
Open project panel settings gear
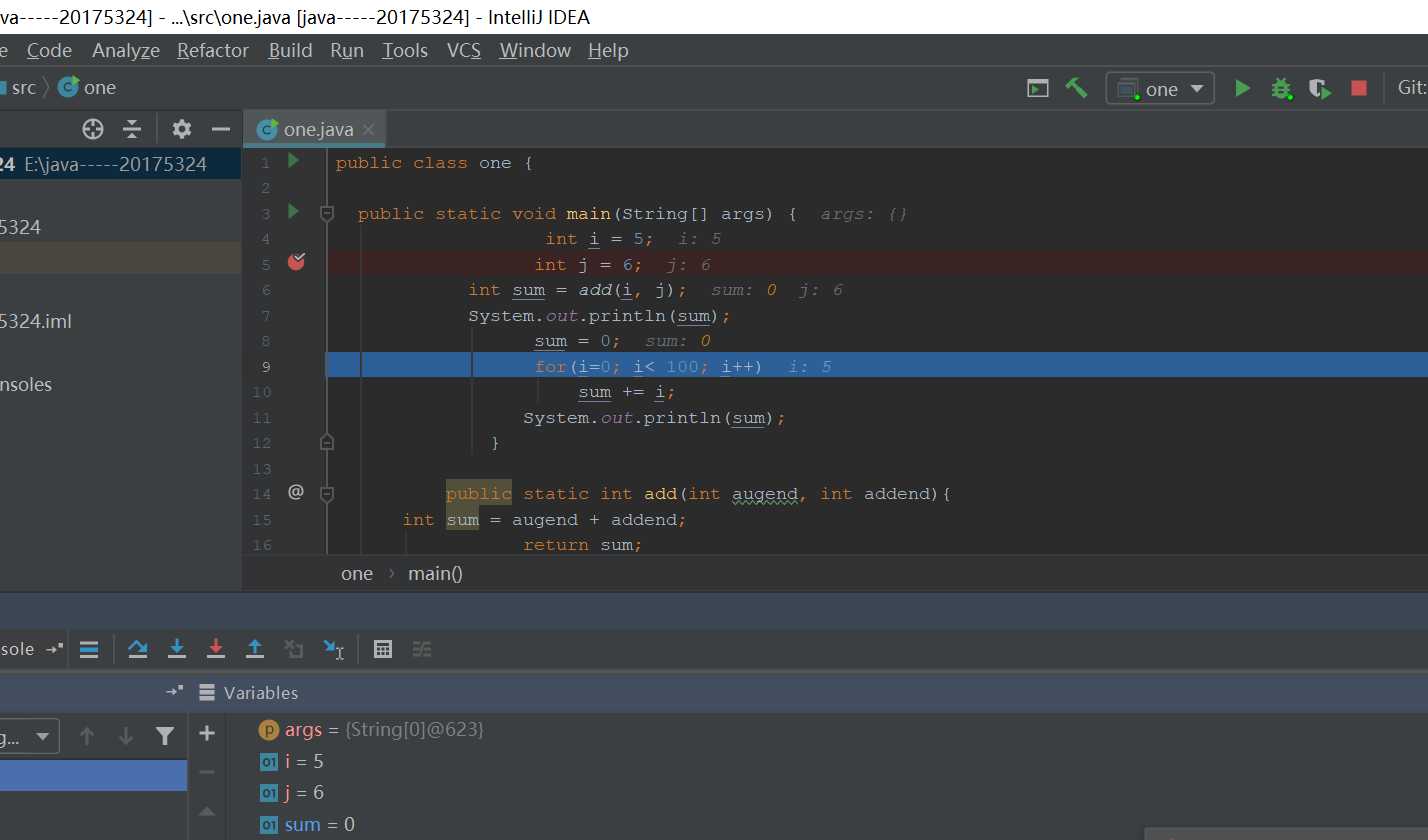(x=181, y=129)
